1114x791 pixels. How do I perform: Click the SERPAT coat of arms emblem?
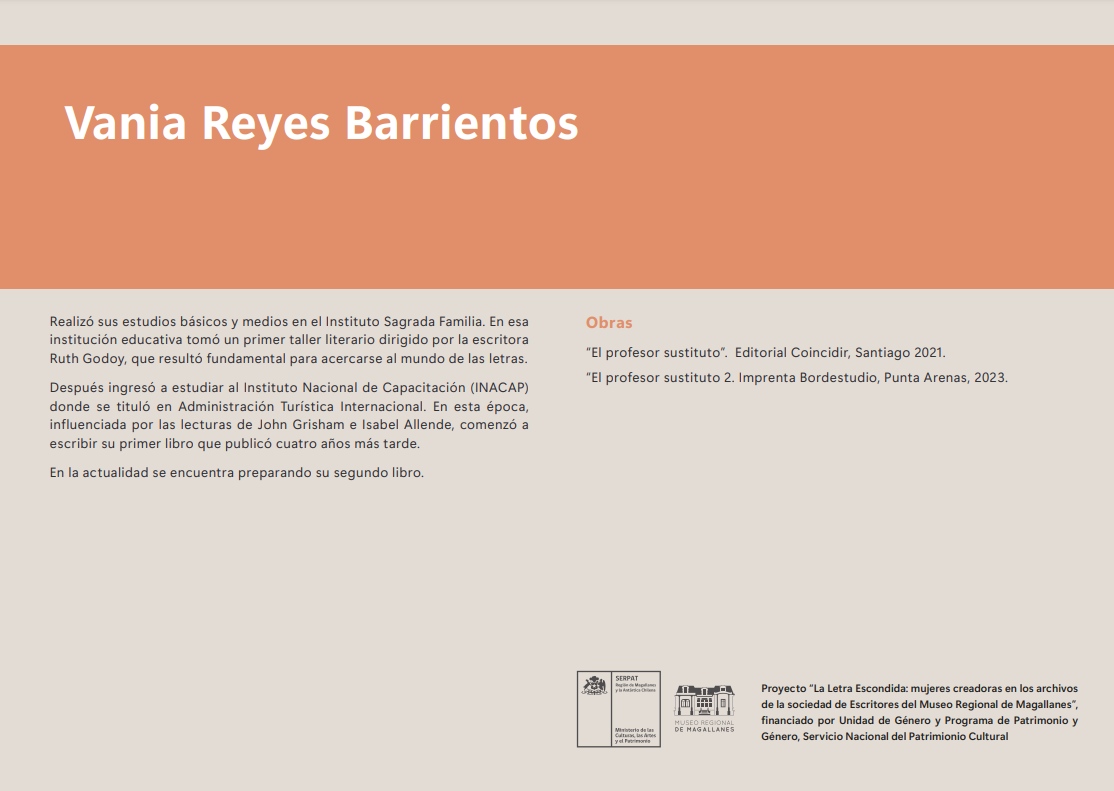pos(594,685)
